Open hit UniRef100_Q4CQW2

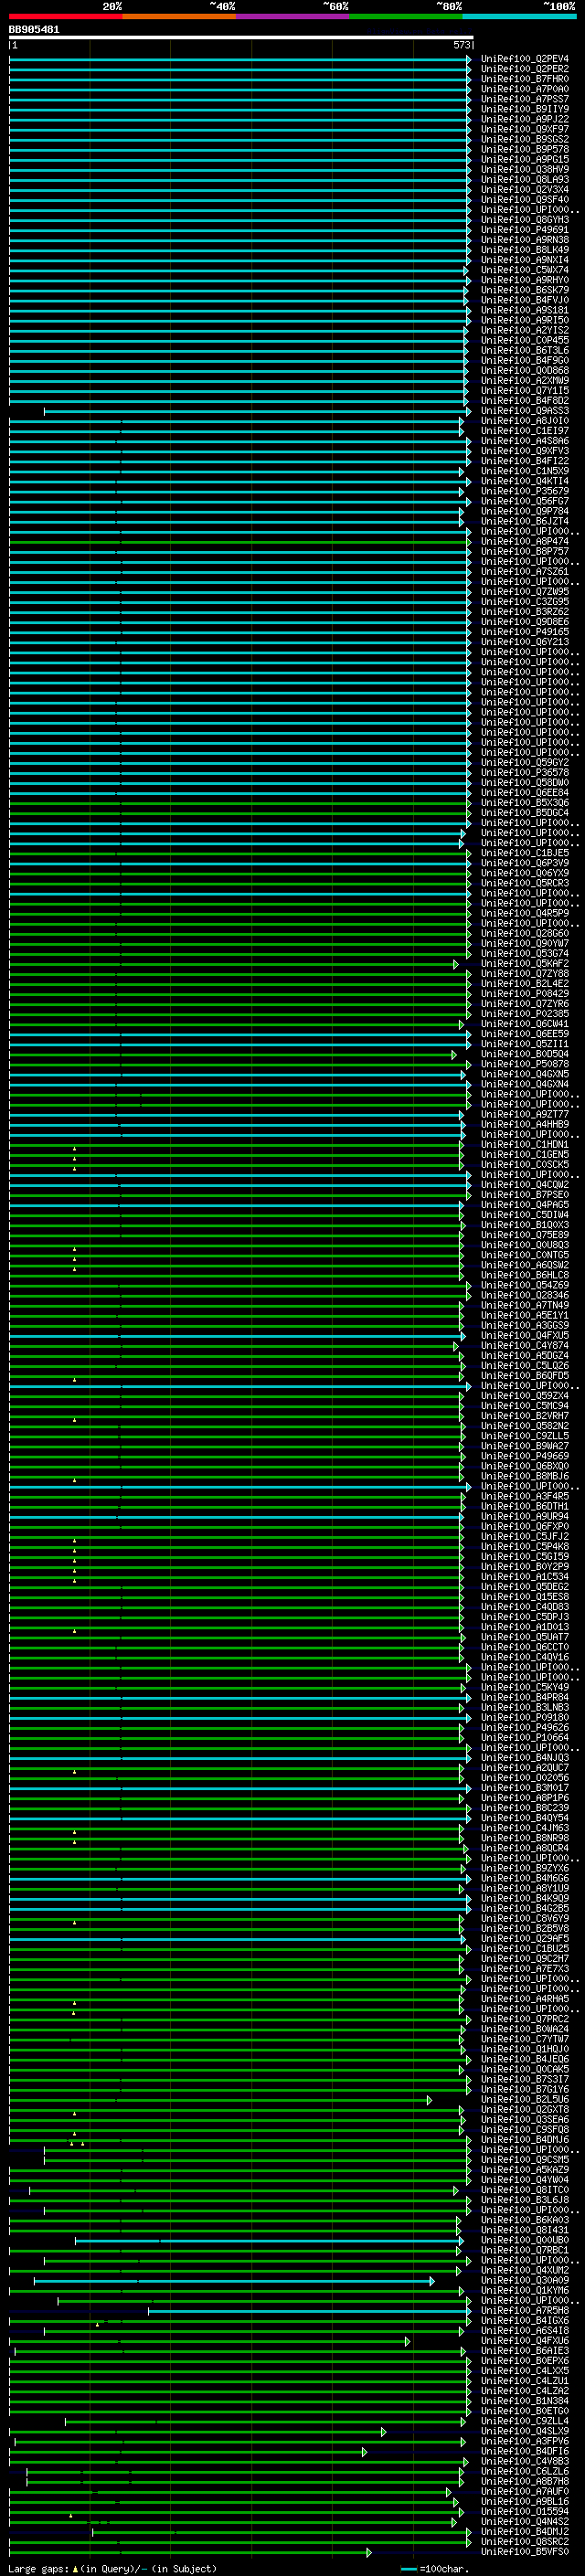(525, 1185)
